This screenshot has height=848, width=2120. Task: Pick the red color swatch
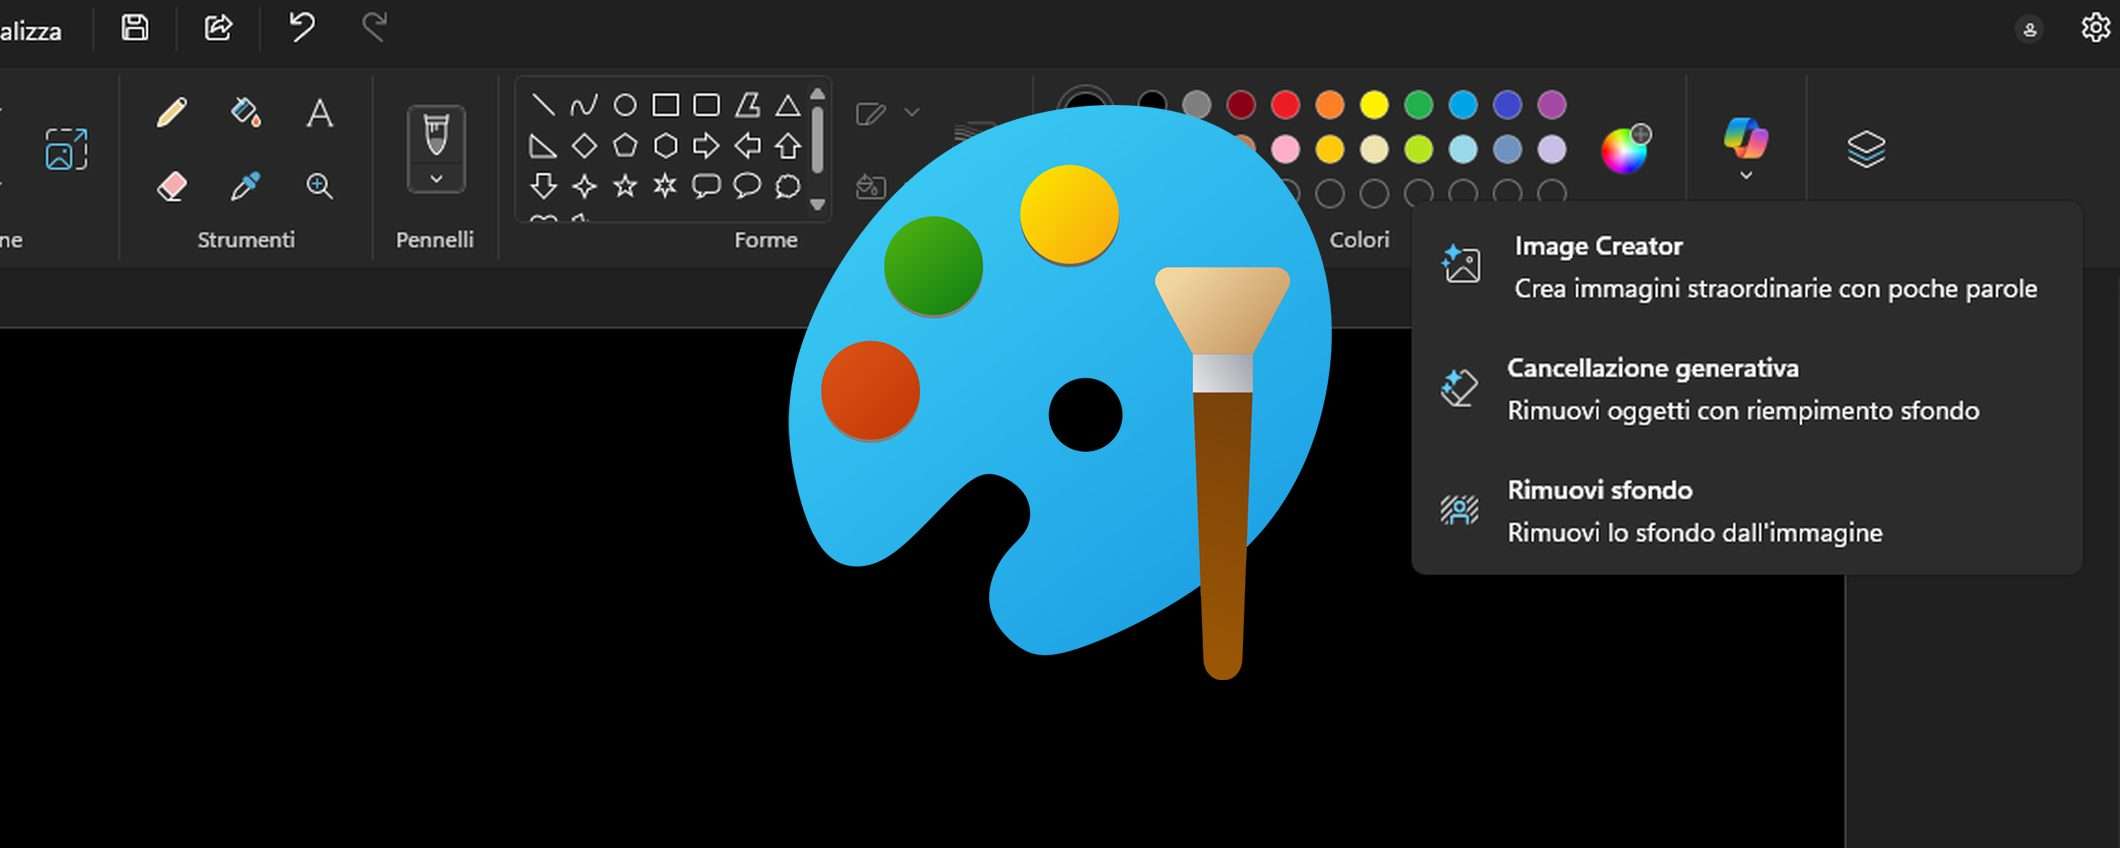tap(1285, 105)
